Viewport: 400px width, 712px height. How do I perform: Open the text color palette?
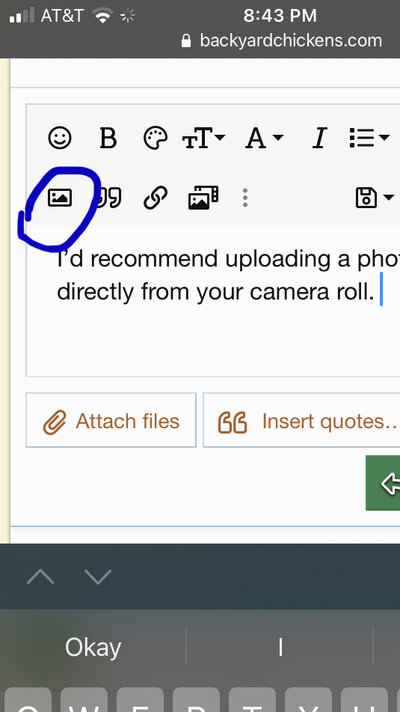tap(156, 138)
